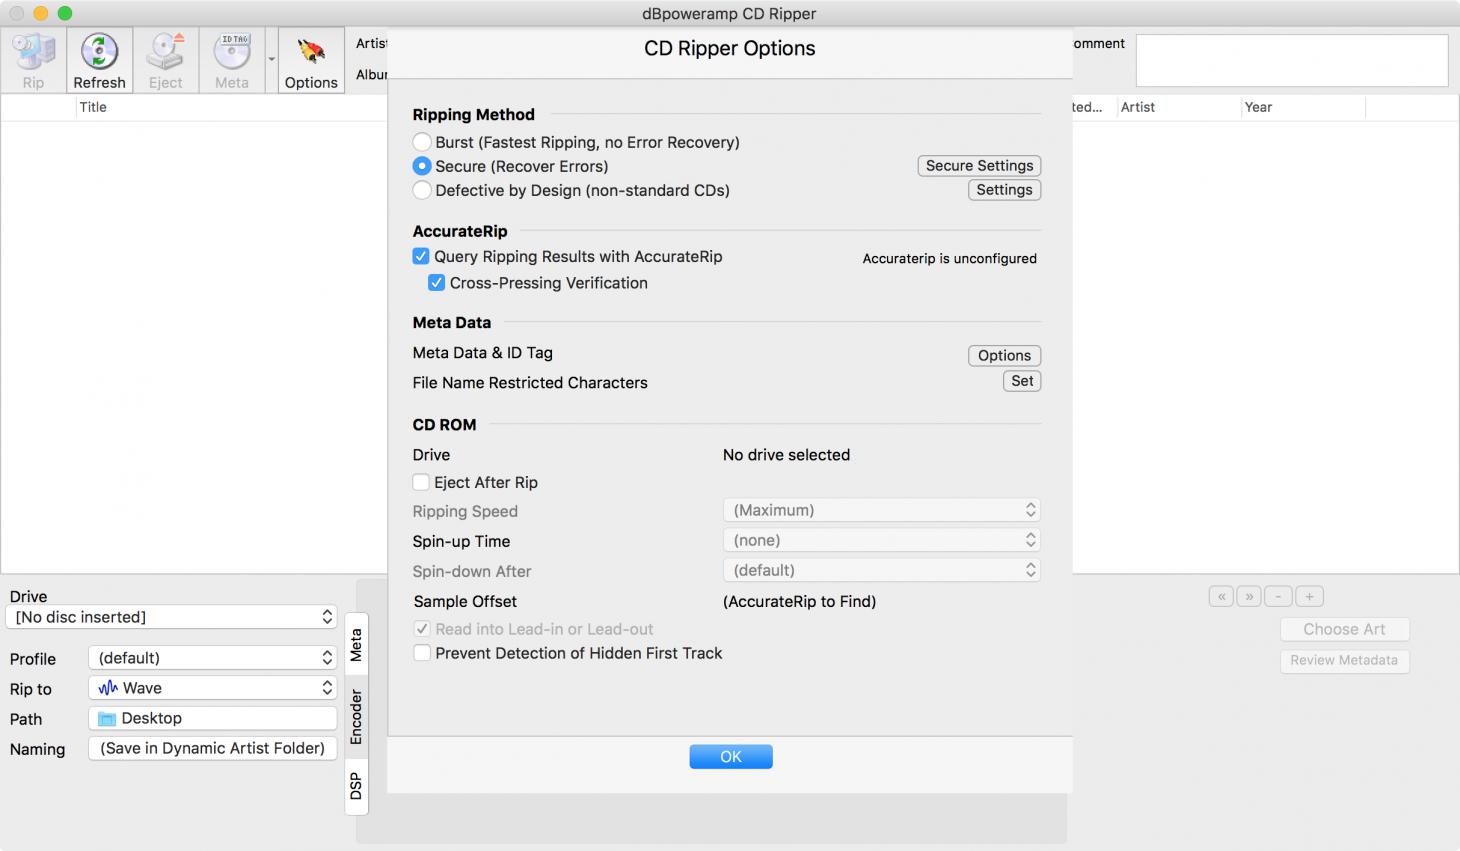Click the add (+) album art button
The height and width of the screenshot is (851, 1460).
pos(1309,597)
